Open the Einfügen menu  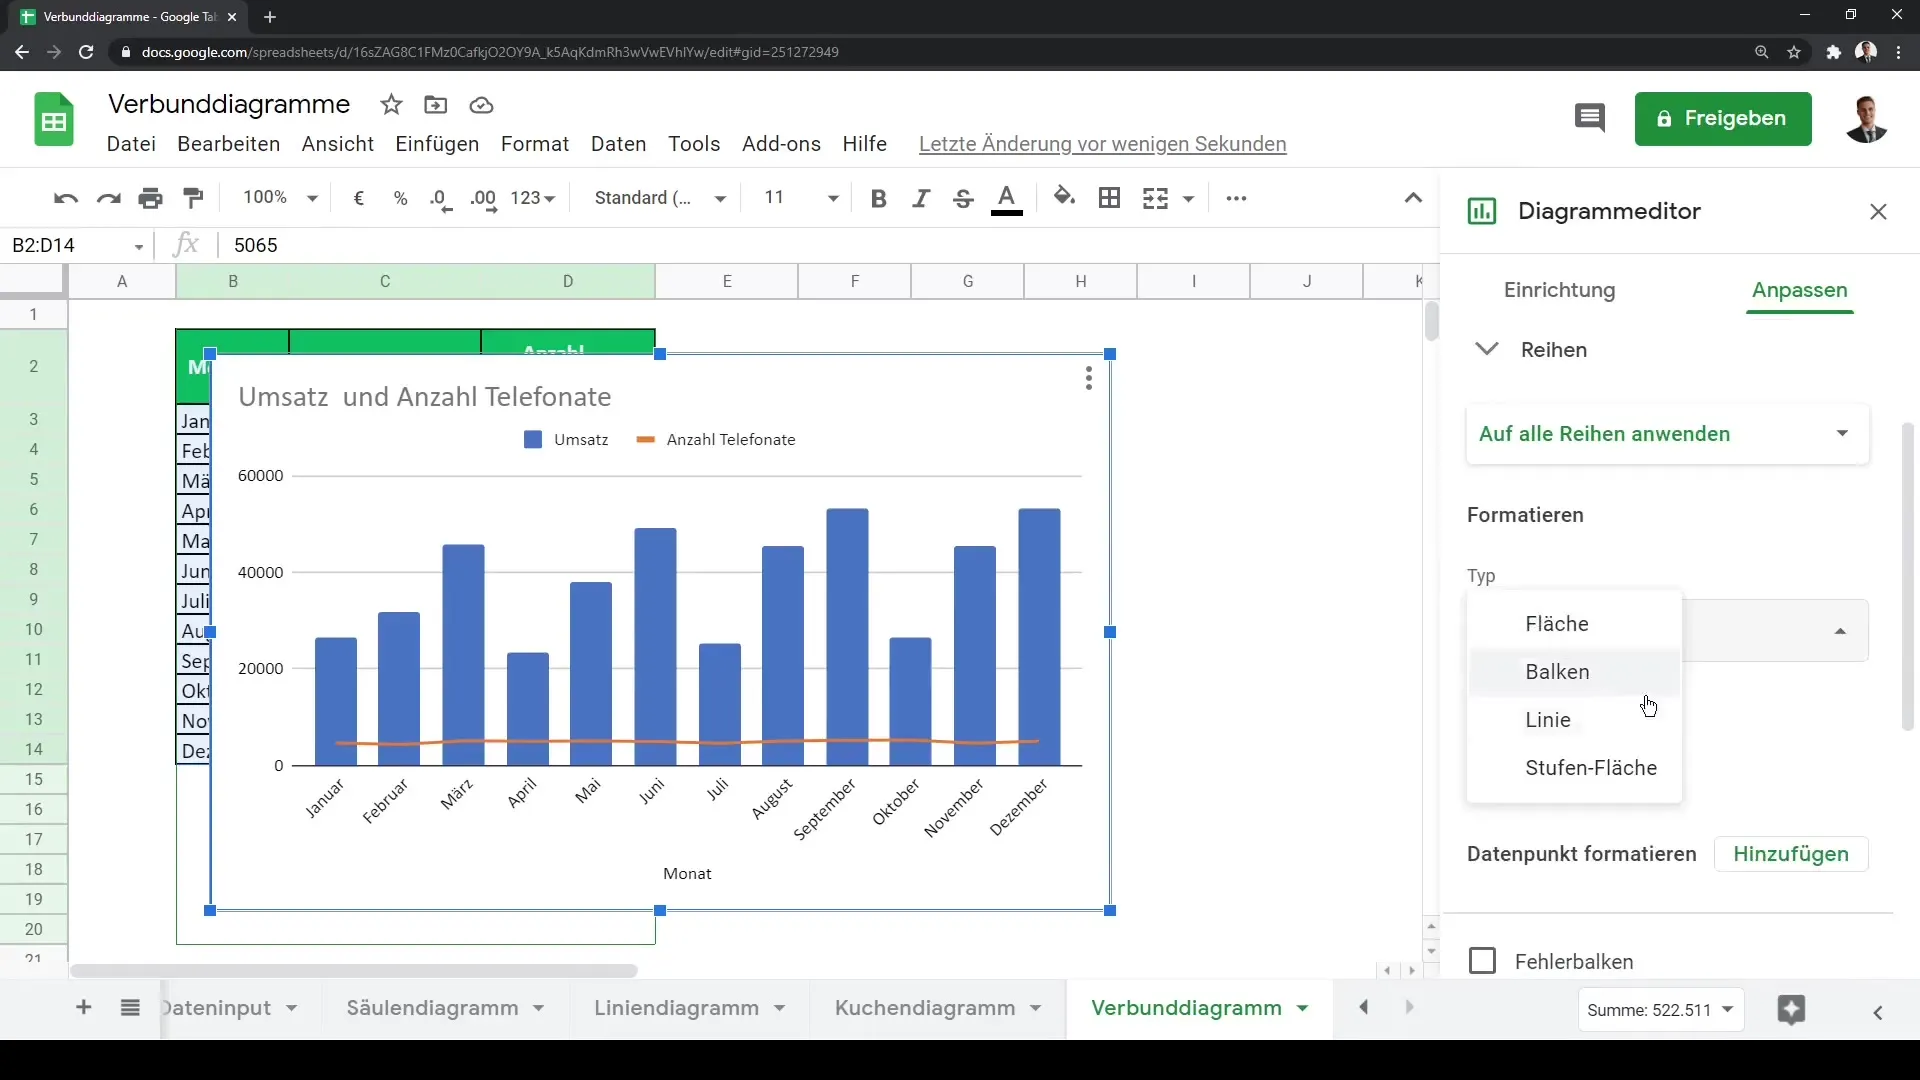tap(437, 144)
